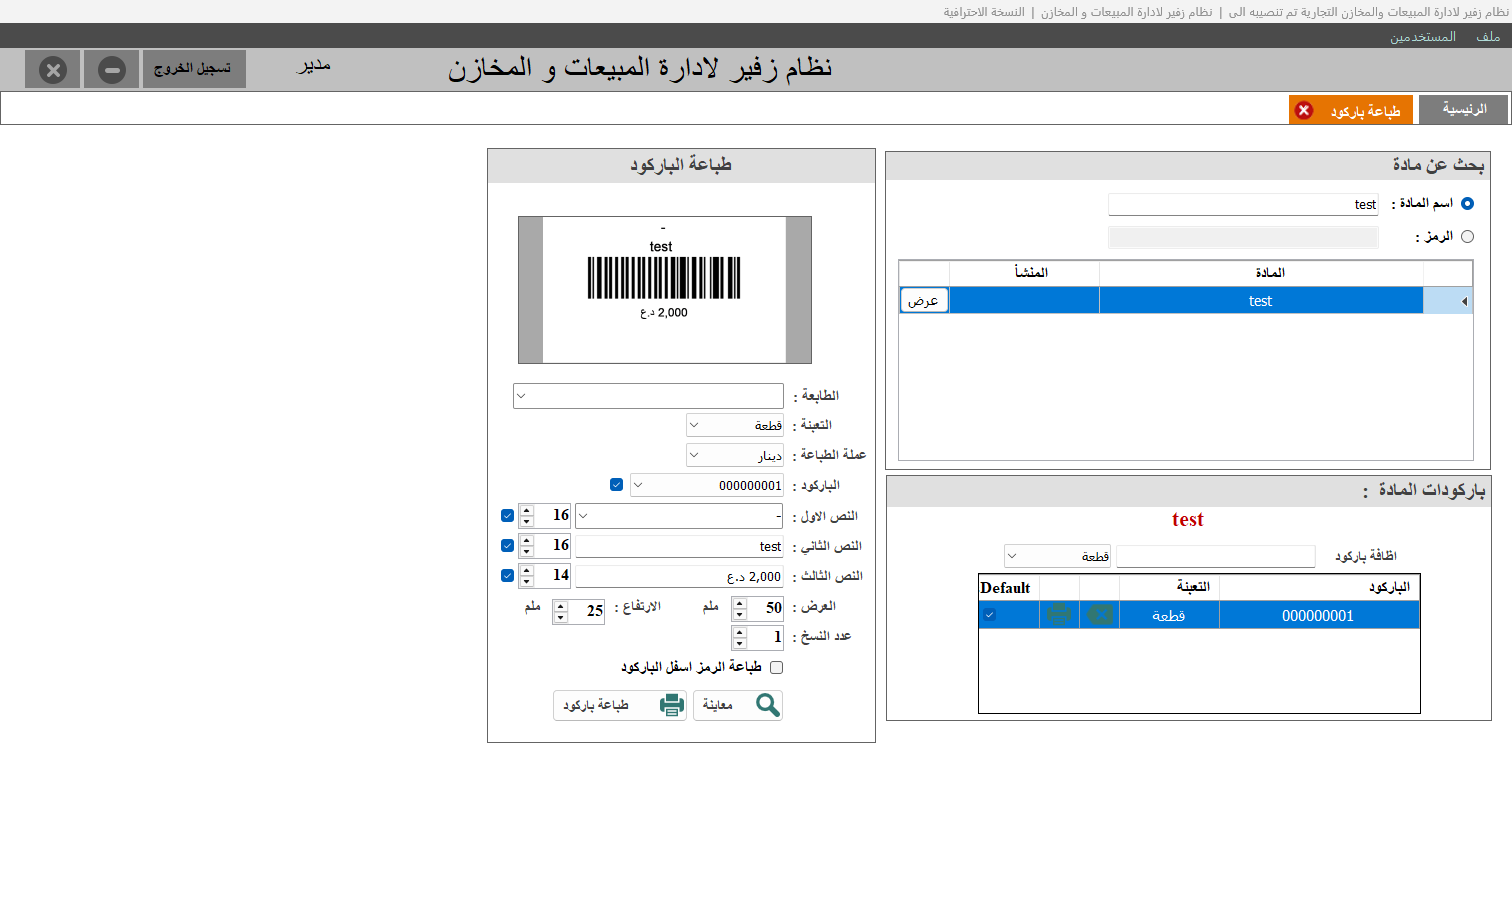1512x901 pixels.
Task: Click the round X button in header bar
Action: 53,70
